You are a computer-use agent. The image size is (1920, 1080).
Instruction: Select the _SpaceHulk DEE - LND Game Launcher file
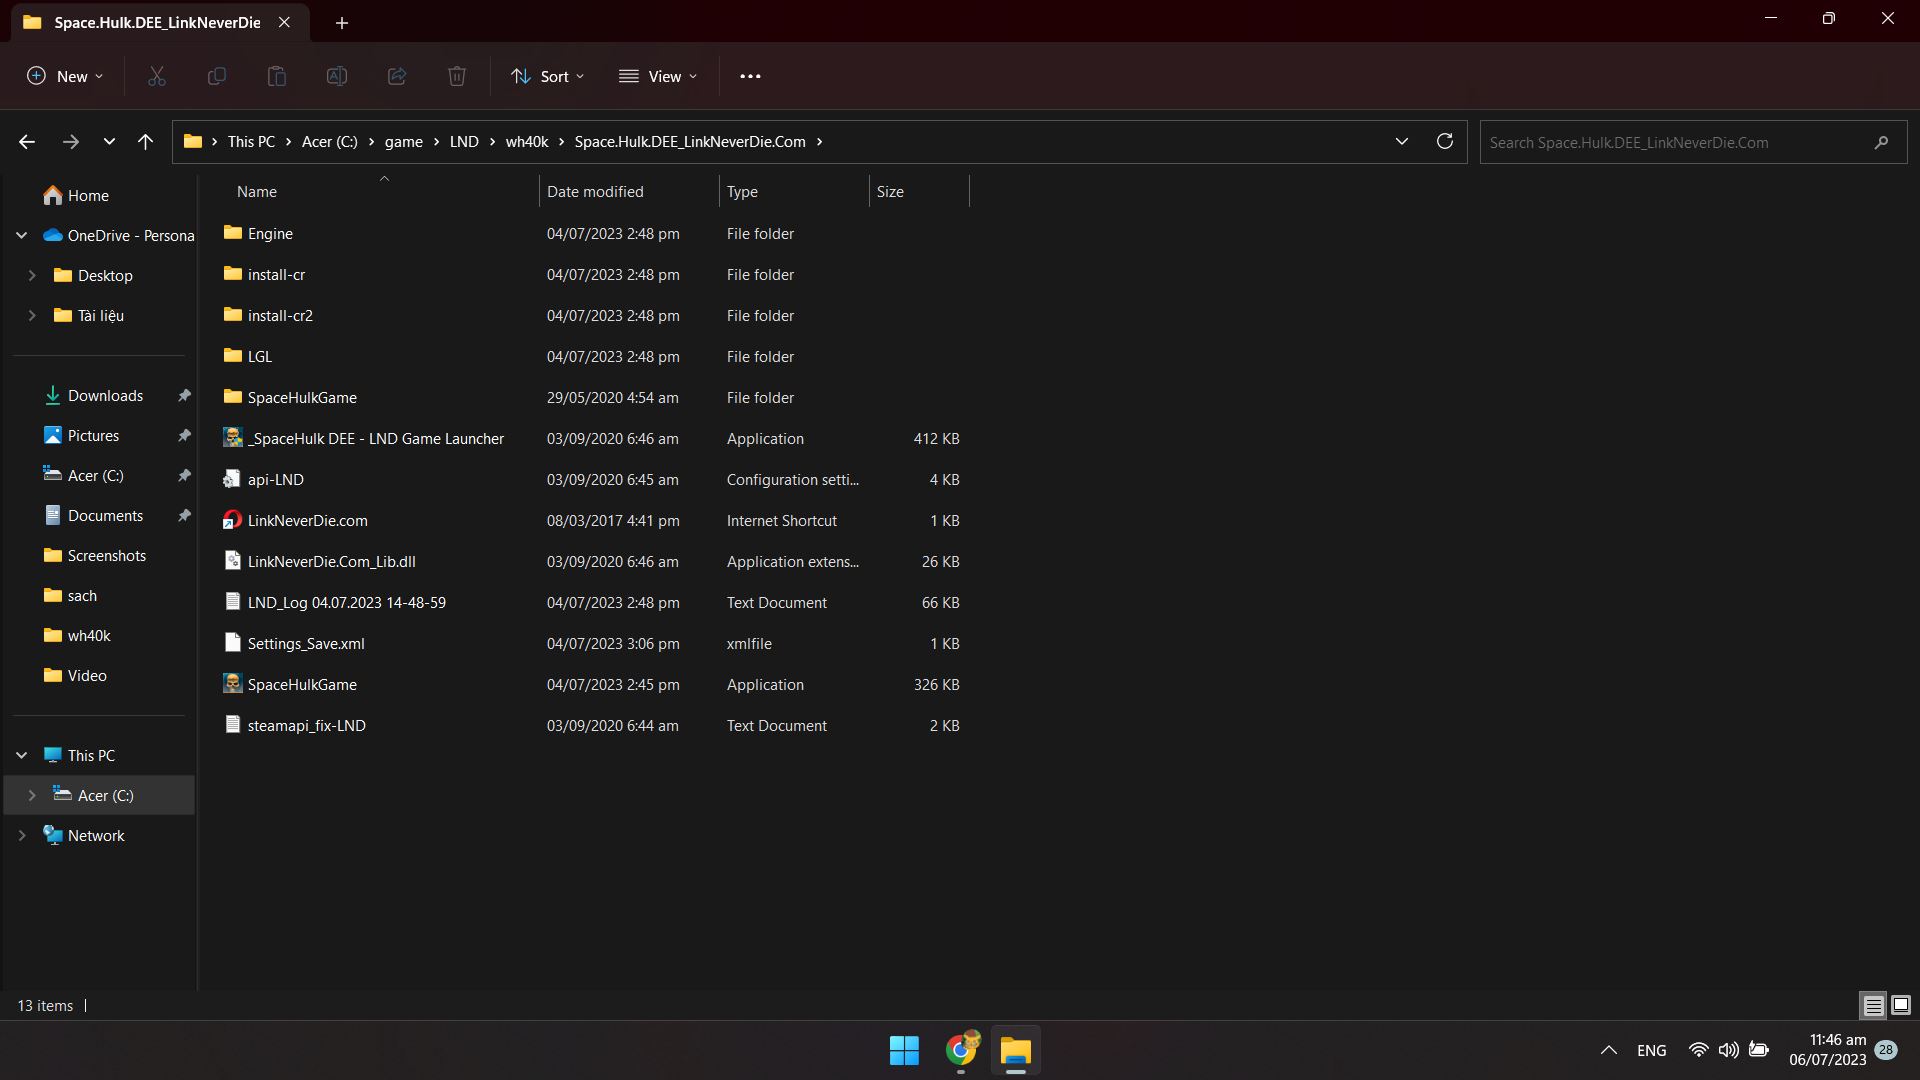pyautogui.click(x=375, y=439)
